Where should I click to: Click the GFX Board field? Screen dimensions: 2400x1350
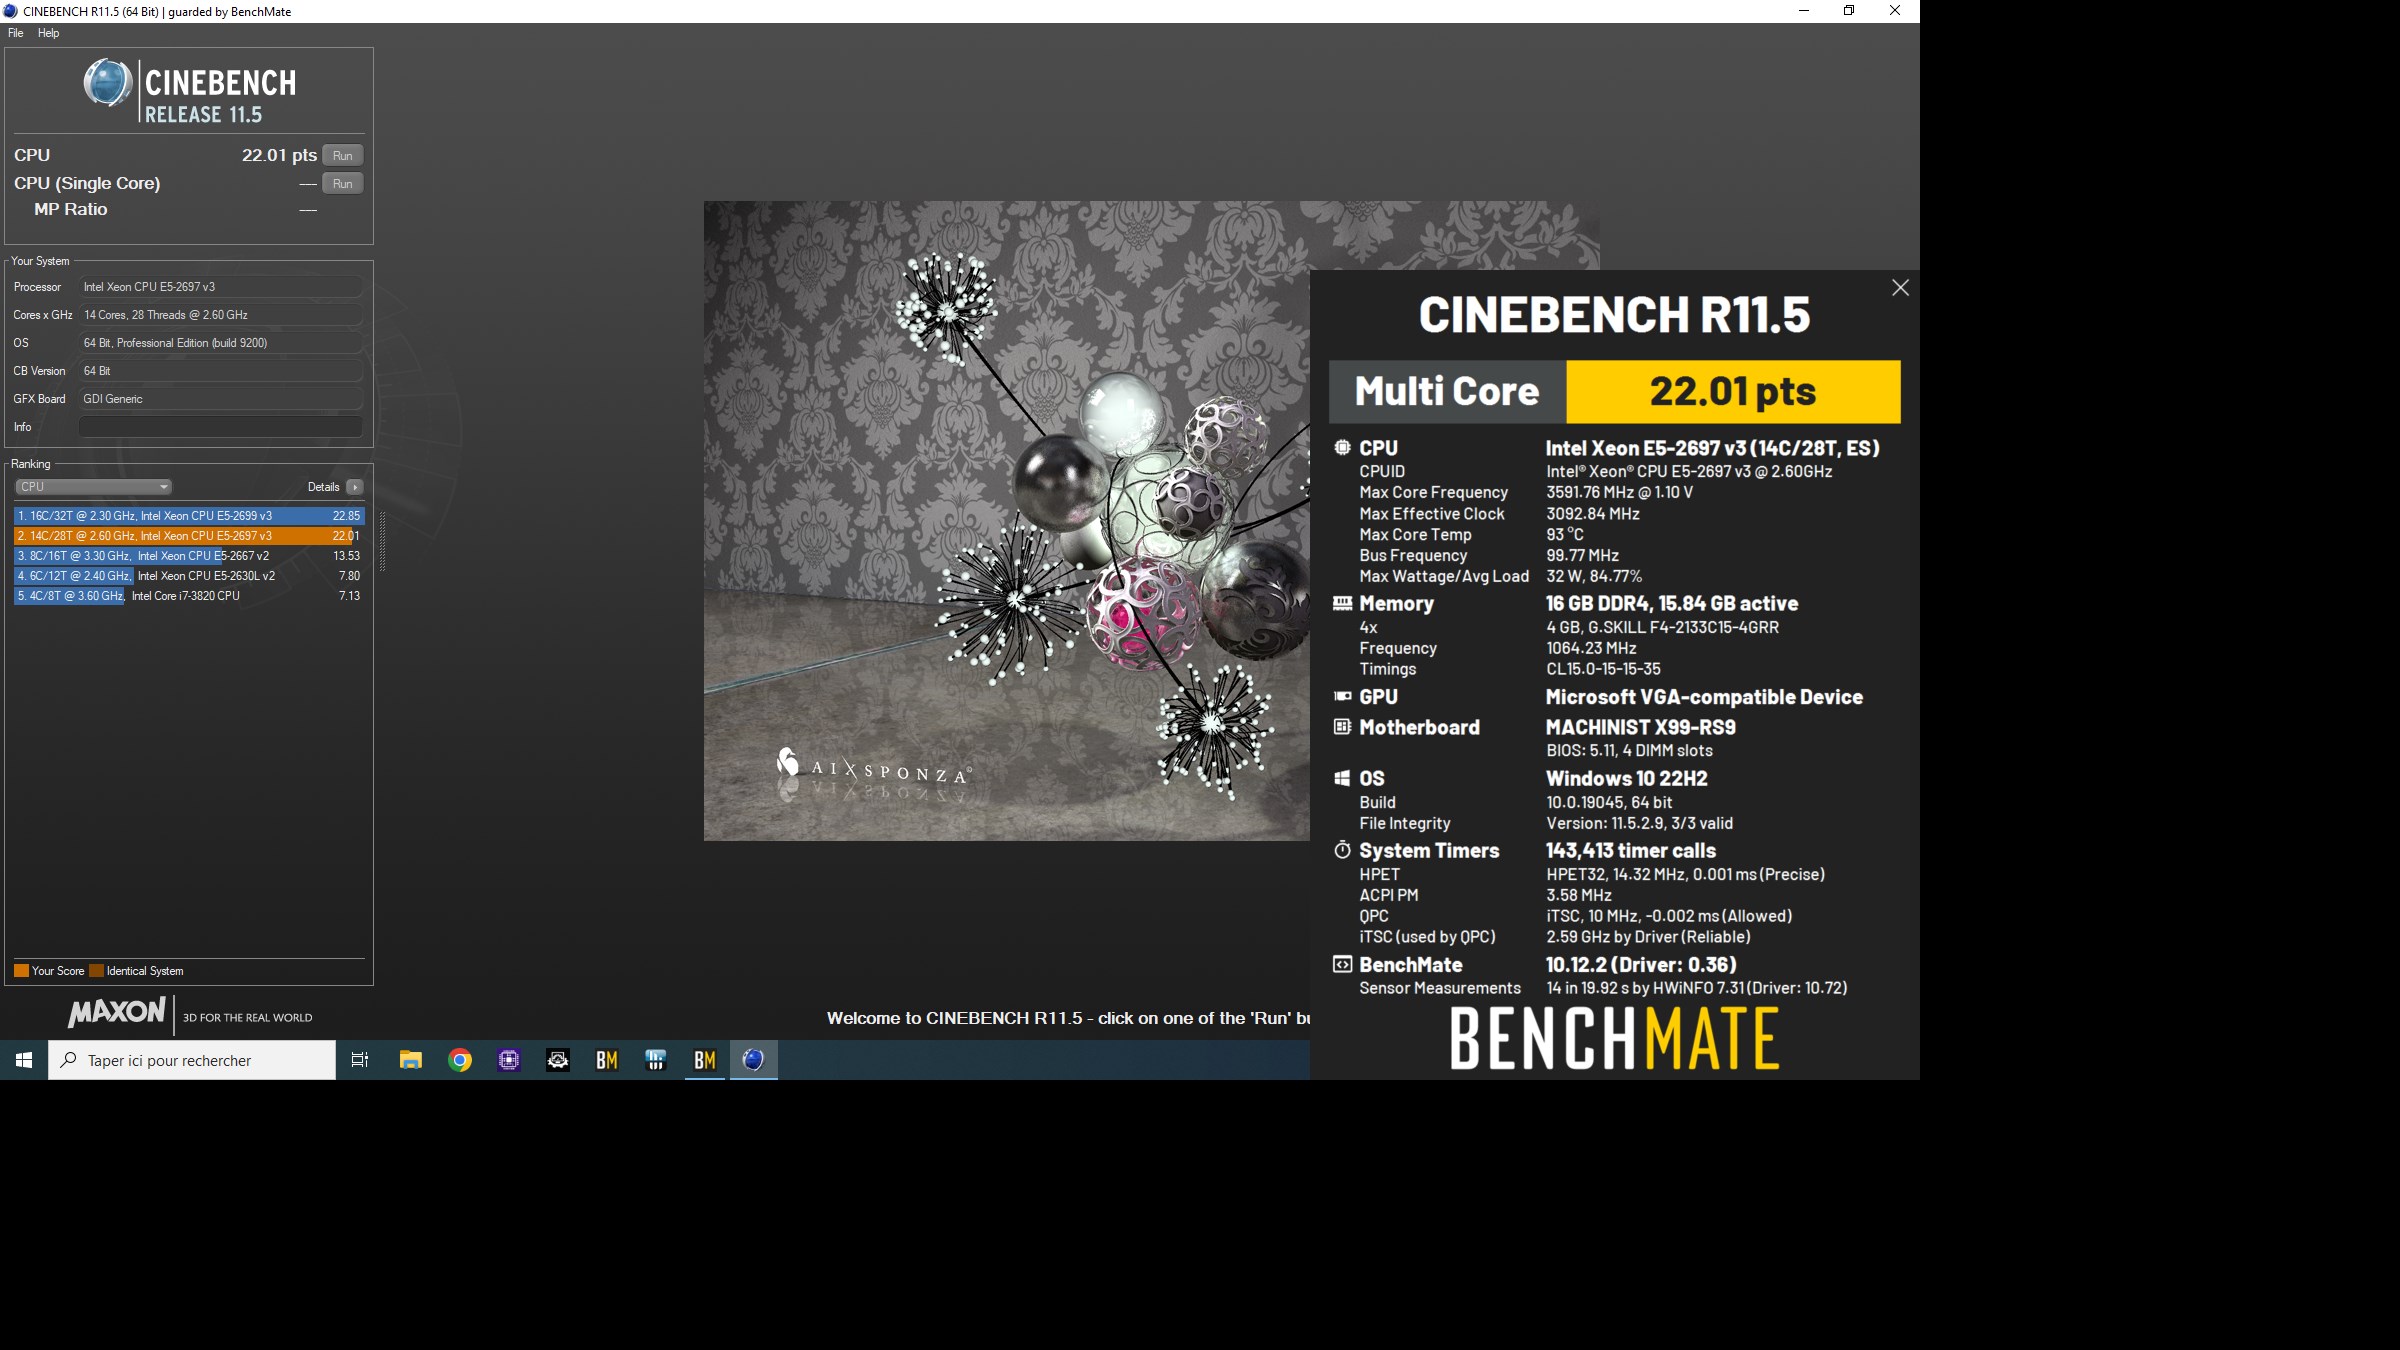pos(220,399)
